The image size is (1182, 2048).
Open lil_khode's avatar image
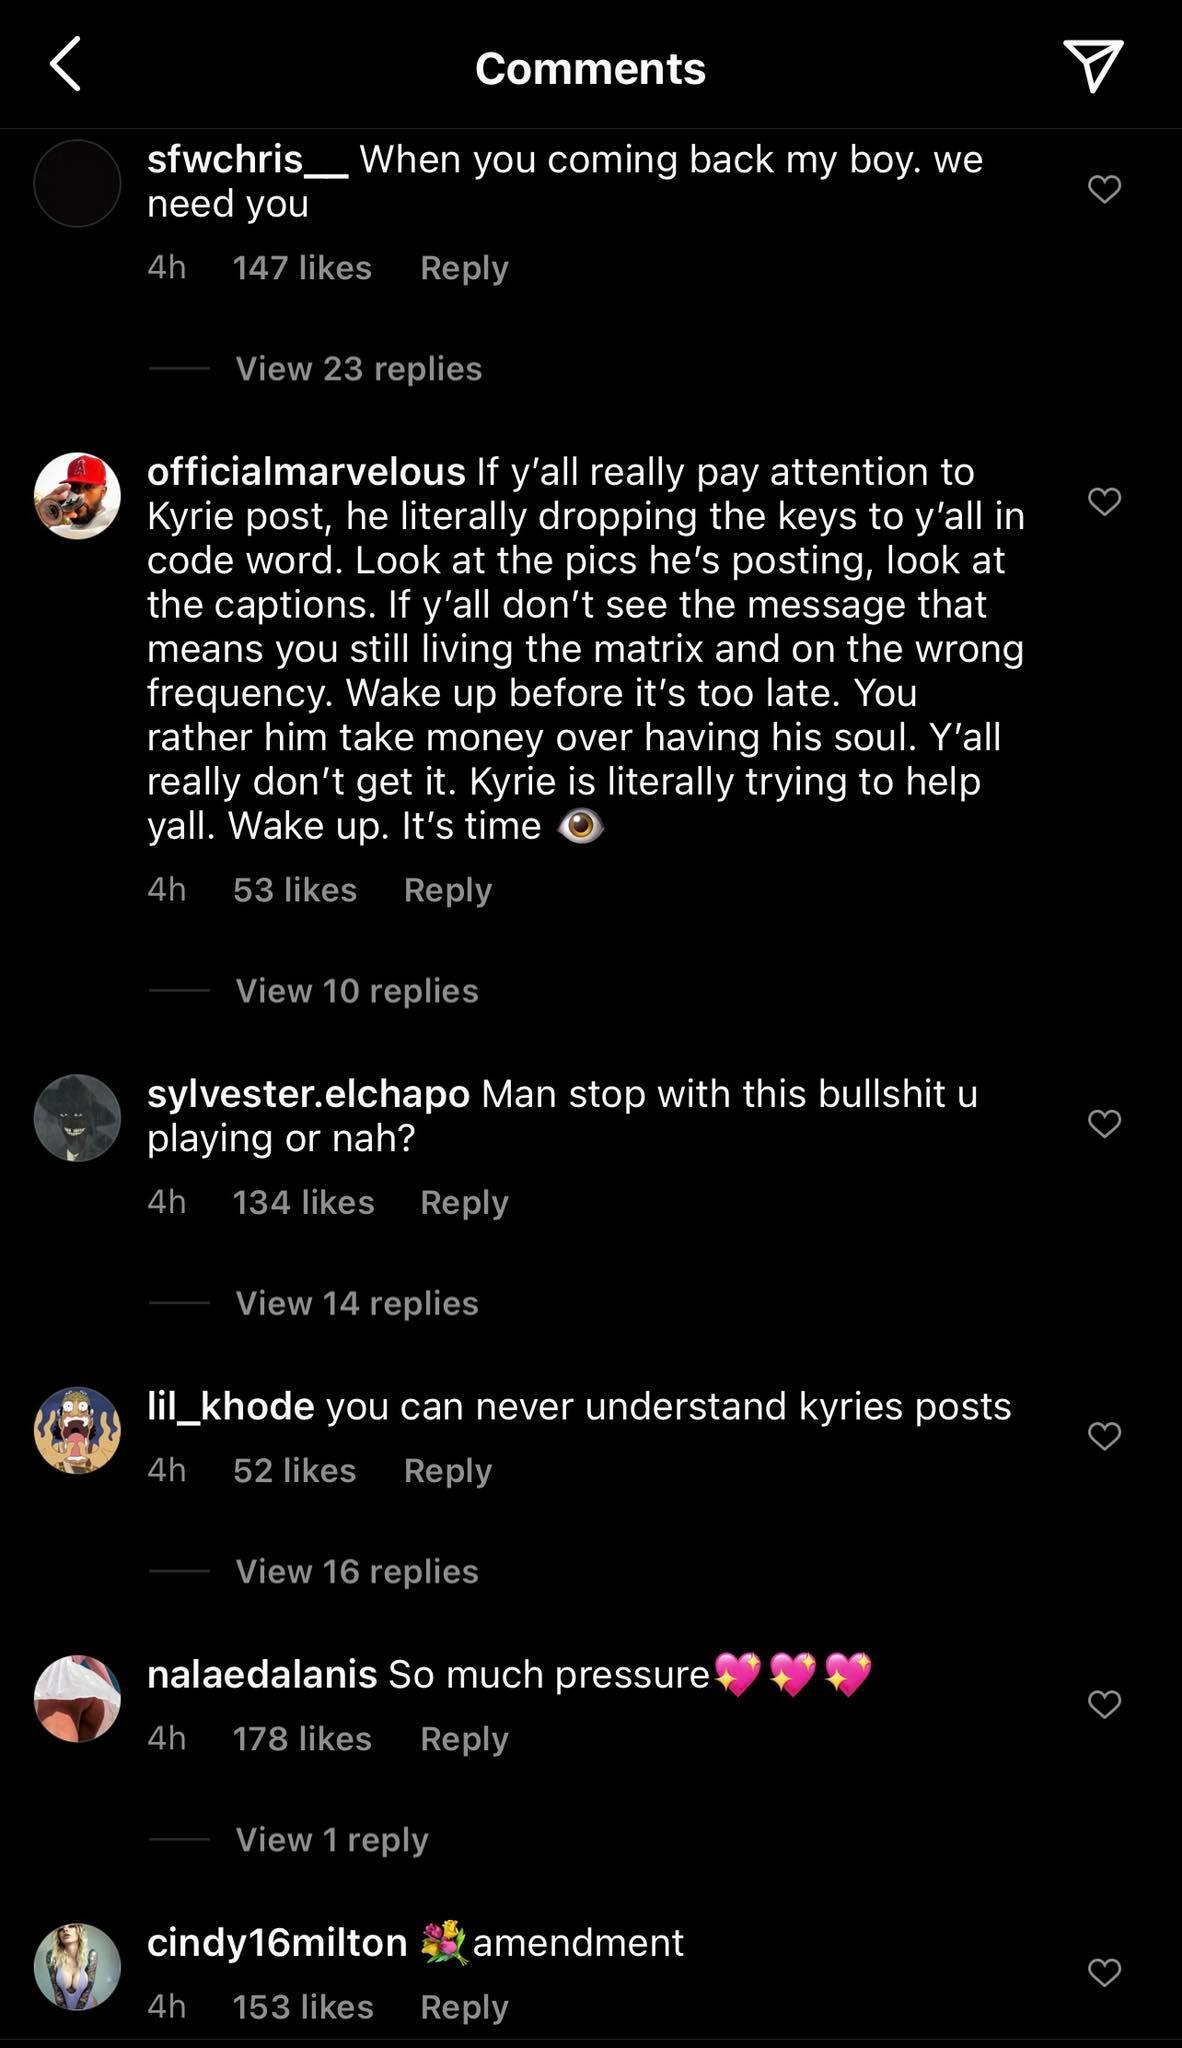[x=77, y=1430]
